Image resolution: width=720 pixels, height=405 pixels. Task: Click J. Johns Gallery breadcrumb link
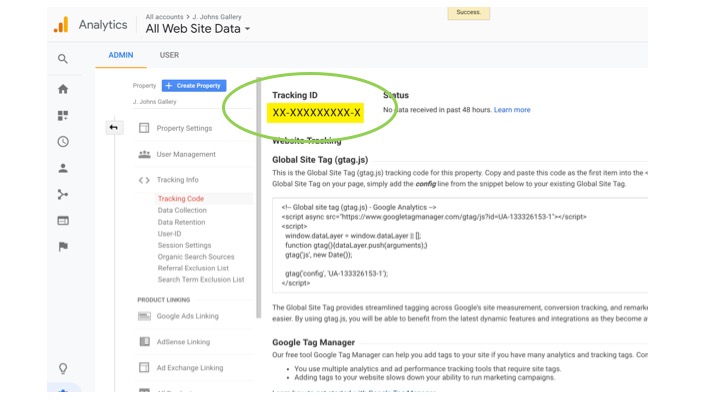(x=217, y=17)
